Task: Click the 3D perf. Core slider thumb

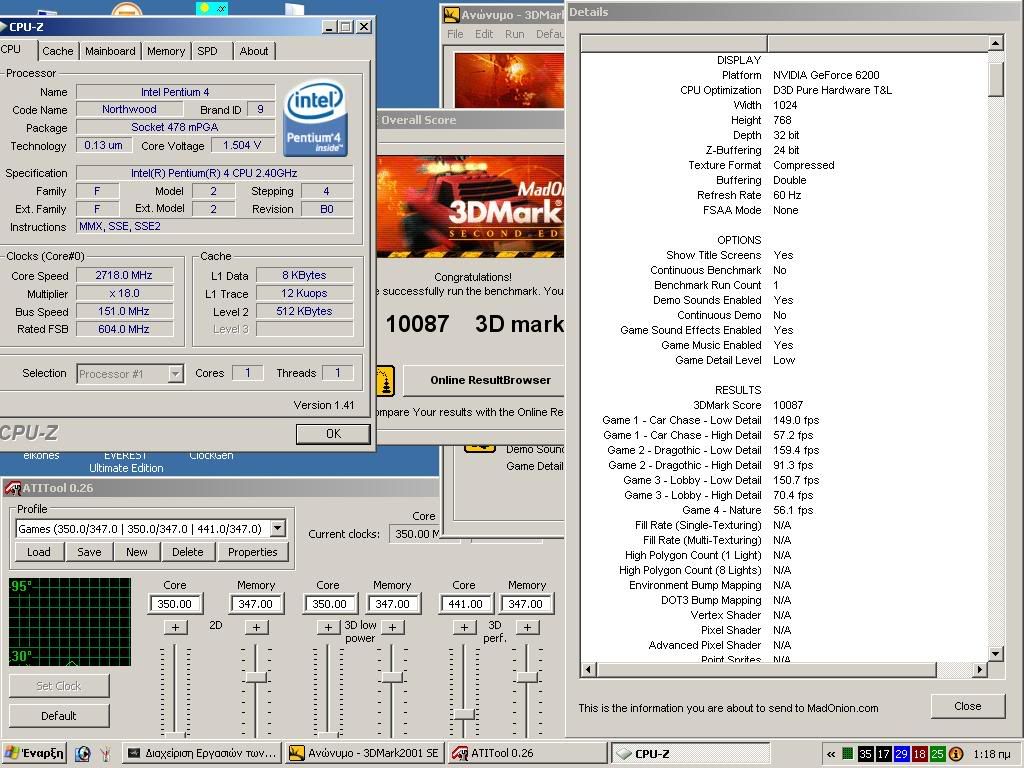Action: click(464, 714)
